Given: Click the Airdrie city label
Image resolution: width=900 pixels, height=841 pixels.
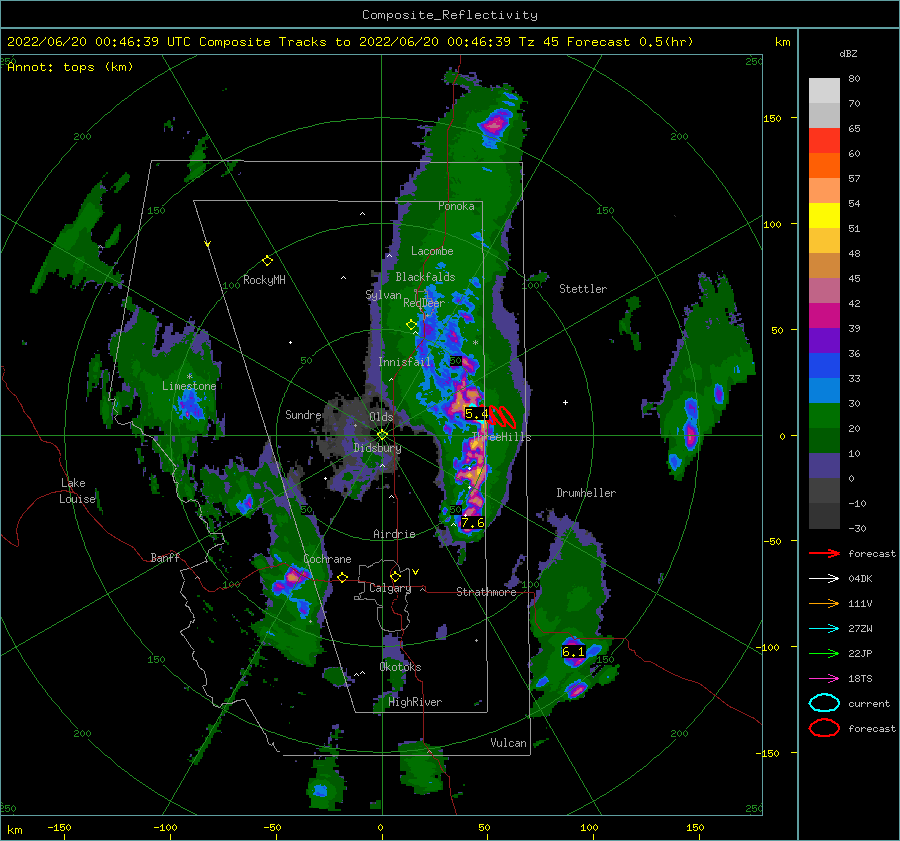Looking at the screenshot, I should (x=394, y=534).
